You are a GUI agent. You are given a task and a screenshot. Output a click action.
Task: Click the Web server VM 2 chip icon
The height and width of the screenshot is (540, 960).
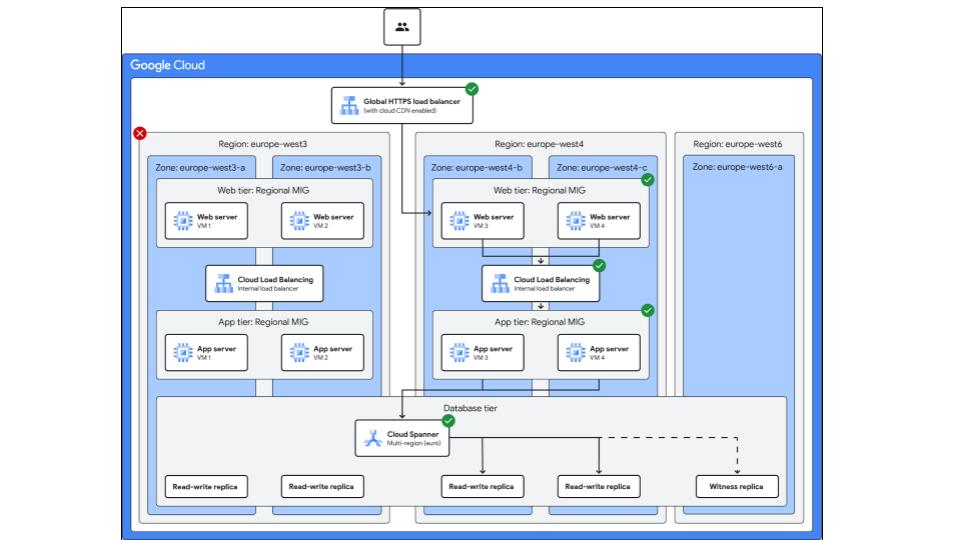[x=299, y=220]
